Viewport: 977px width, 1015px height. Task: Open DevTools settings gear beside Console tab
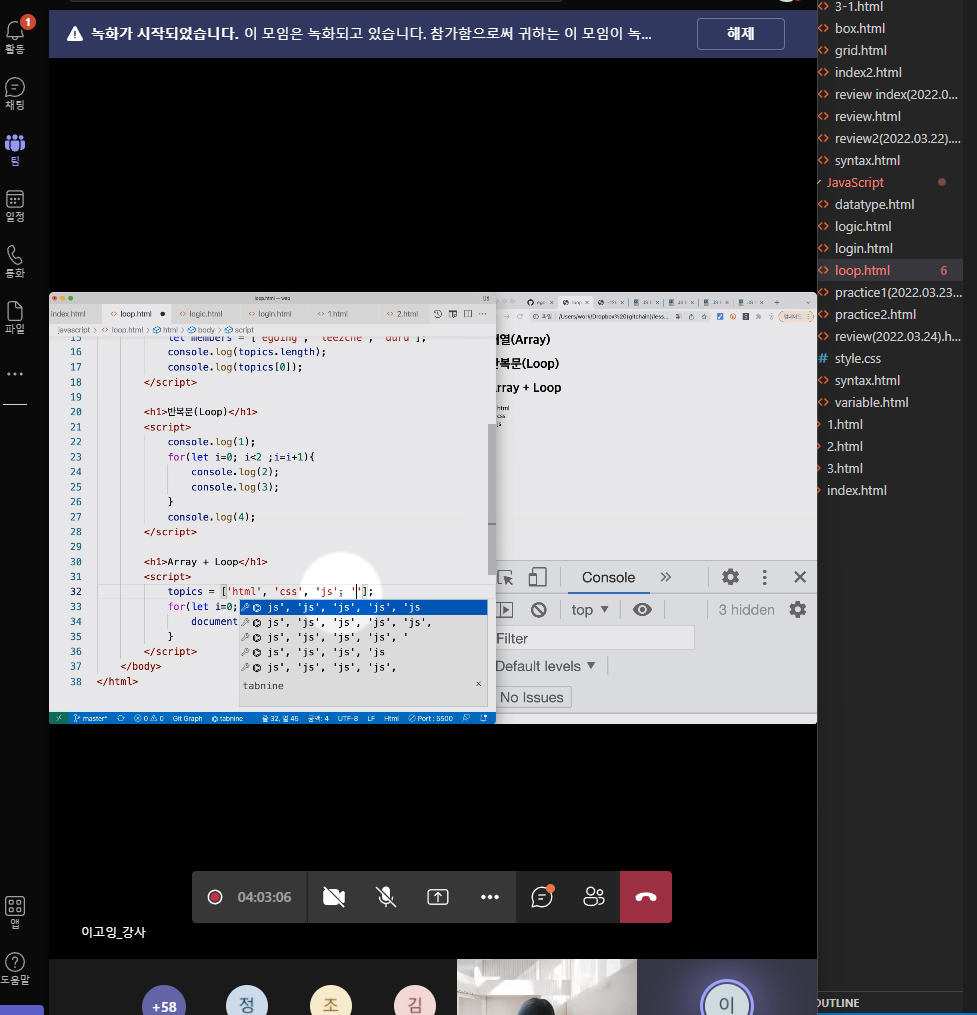point(730,577)
